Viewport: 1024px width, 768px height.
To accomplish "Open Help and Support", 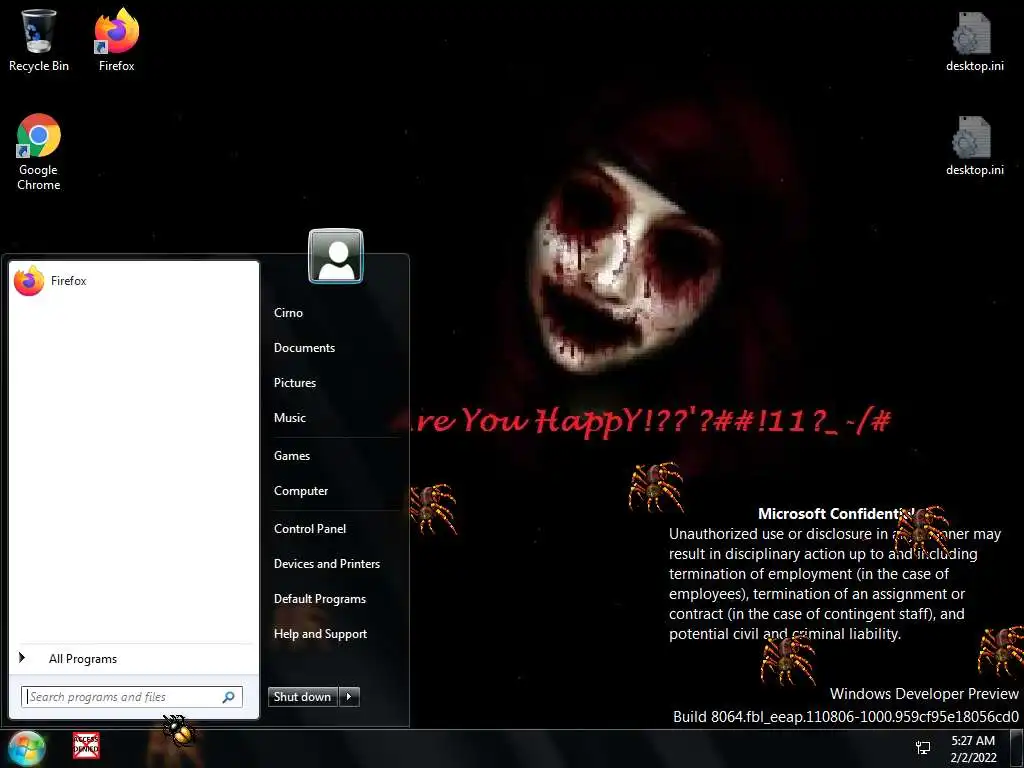I will pos(321,634).
